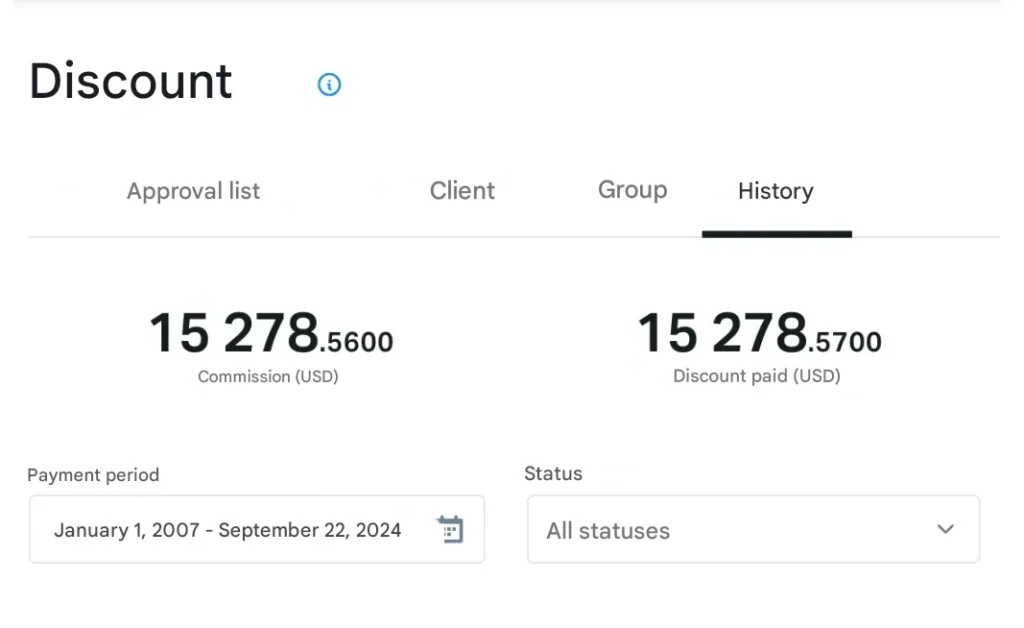
Task: Click the 15 278.5600 commission value
Action: [271, 334]
